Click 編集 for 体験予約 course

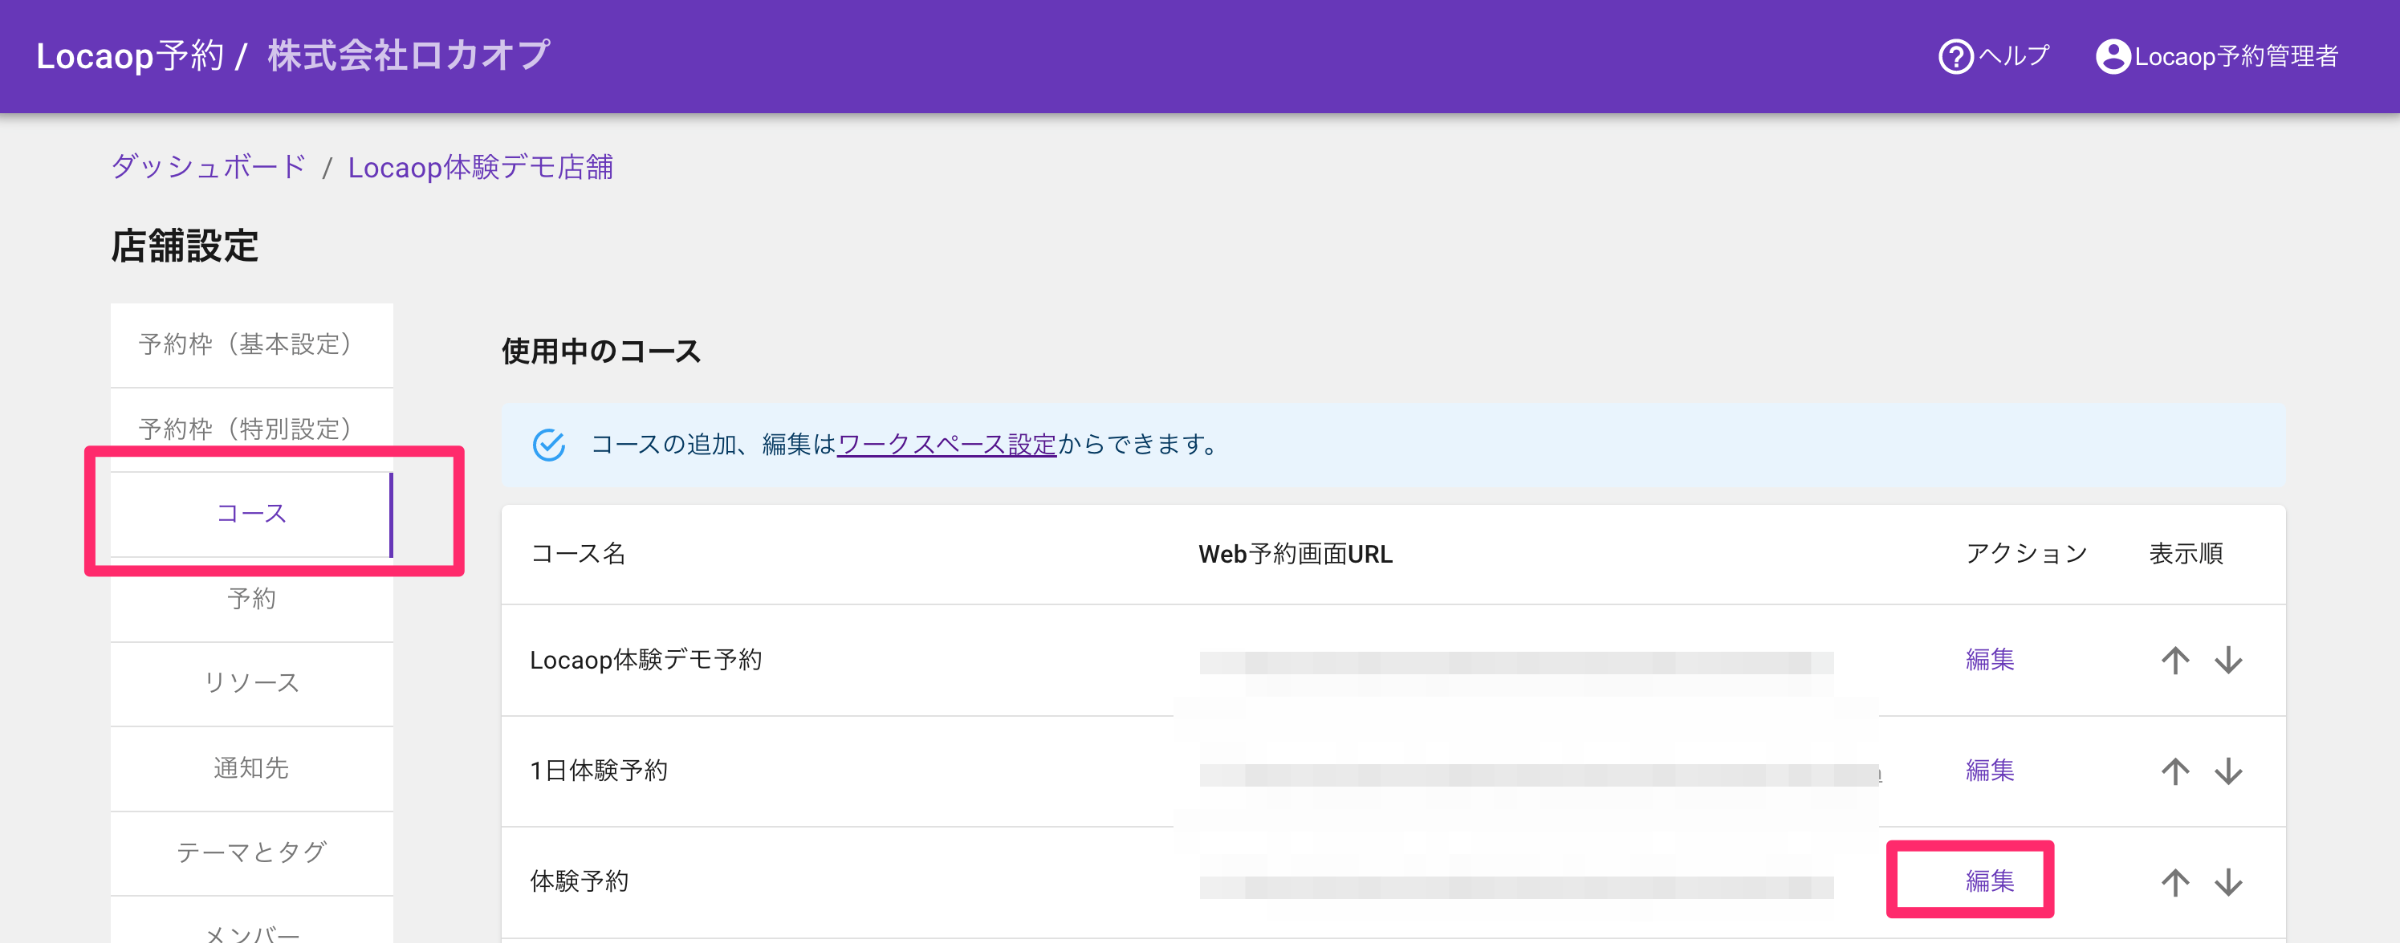point(1989,881)
